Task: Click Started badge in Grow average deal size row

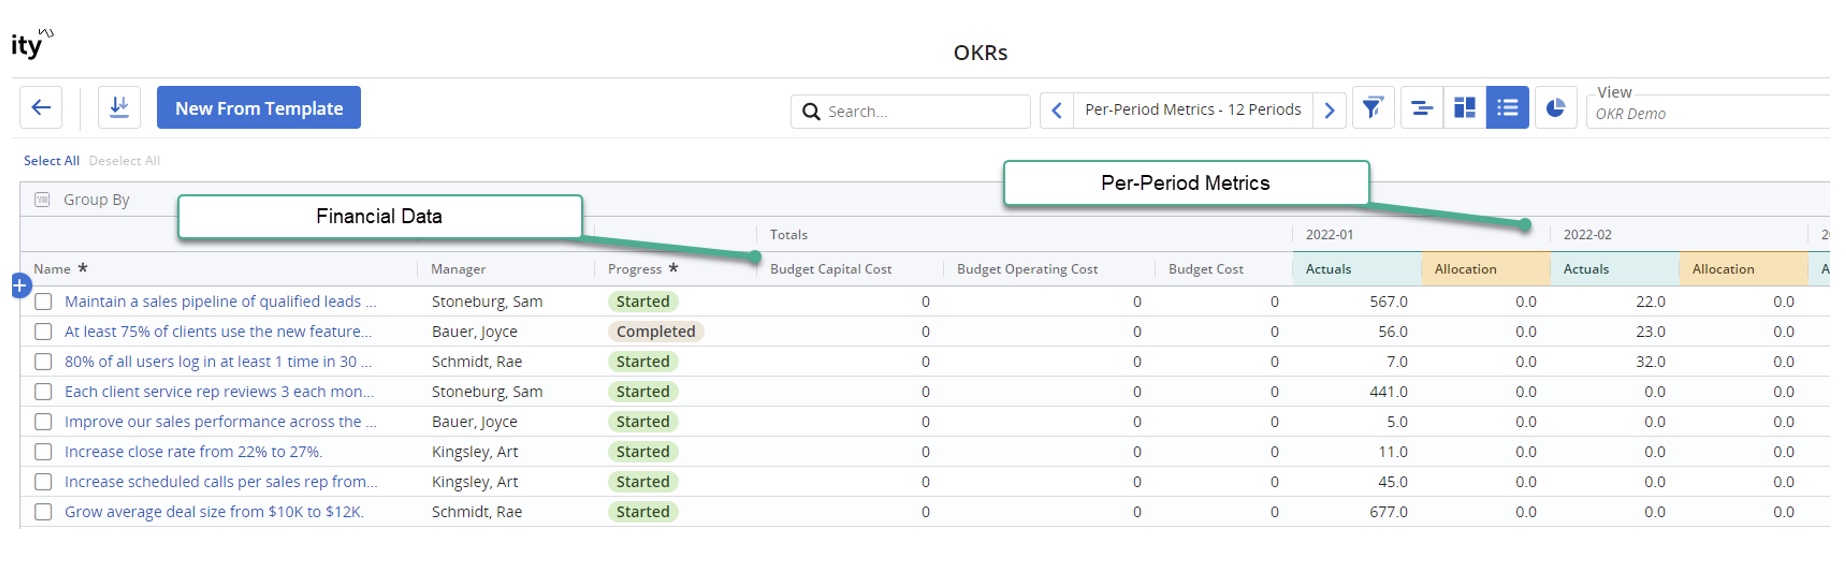Action: point(643,511)
